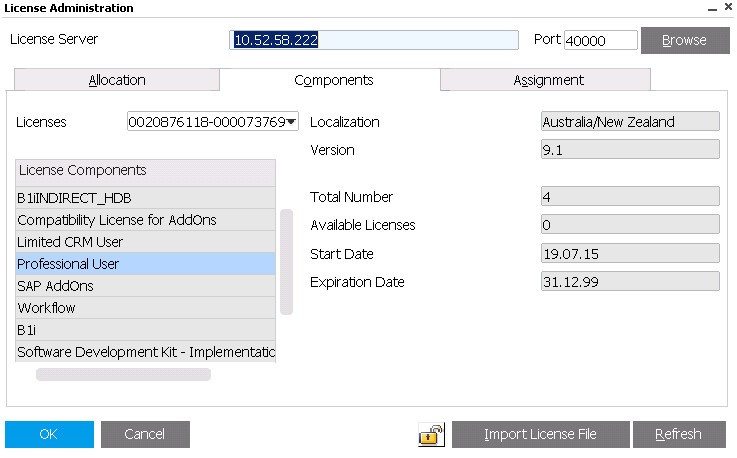Image resolution: width=737 pixels, height=458 pixels.
Task: Click the Browse button
Action: pyautogui.click(x=684, y=40)
